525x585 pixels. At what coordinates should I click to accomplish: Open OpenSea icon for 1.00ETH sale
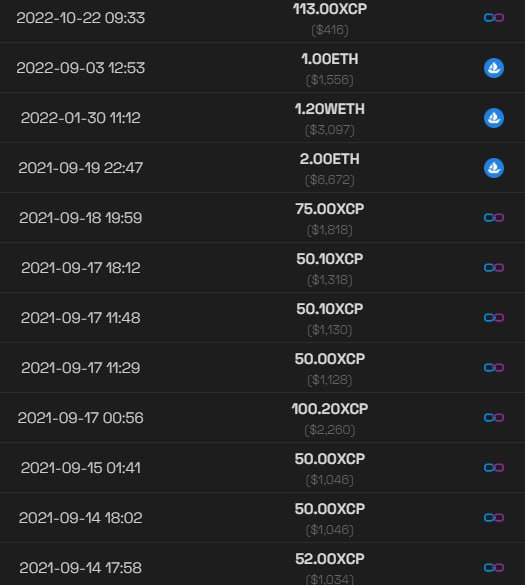(x=494, y=68)
